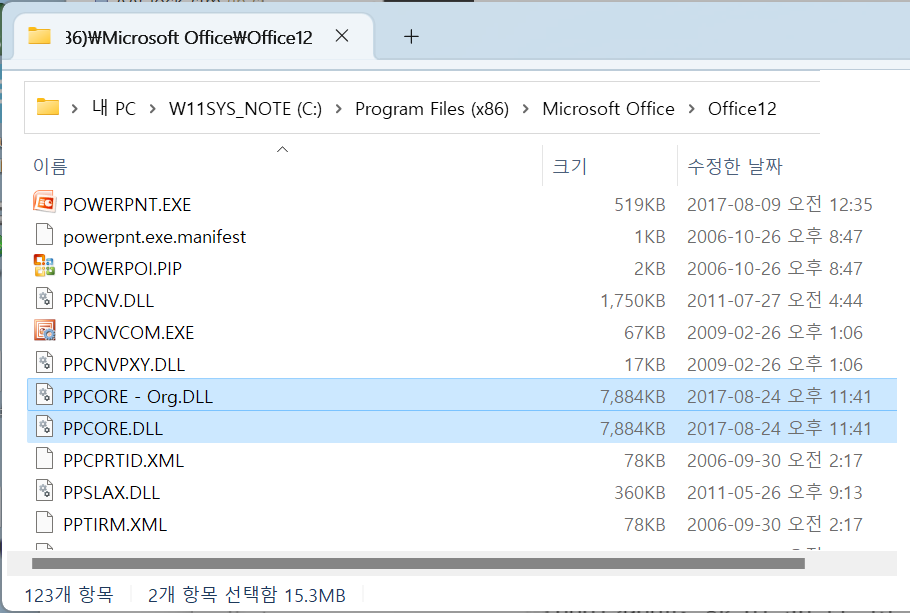Screen dimensions: 910x613
Task: Click the PPTIRM.XML file icon
Action: pyautogui.click(x=45, y=522)
